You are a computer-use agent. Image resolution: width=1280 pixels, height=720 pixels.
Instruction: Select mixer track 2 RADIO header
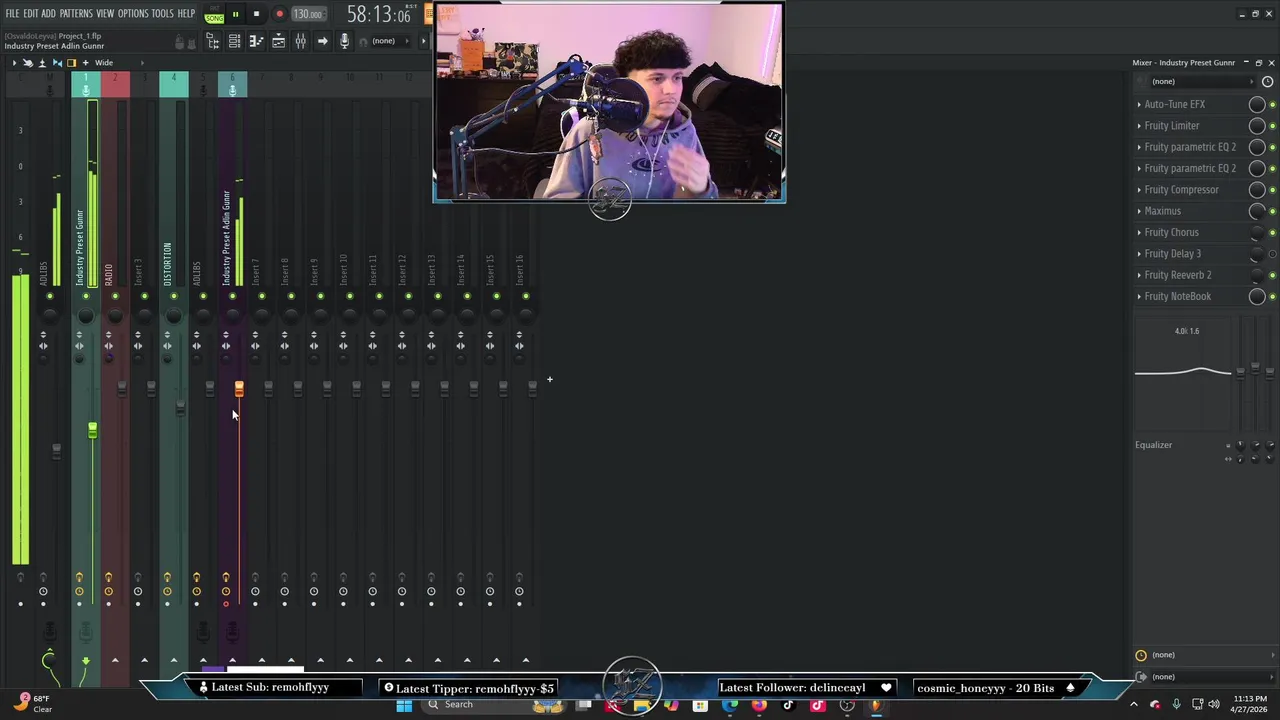click(115, 85)
